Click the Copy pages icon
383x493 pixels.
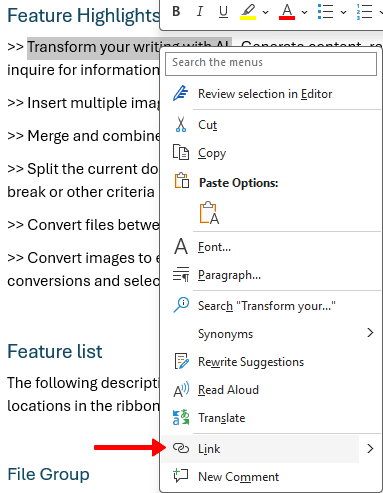(x=181, y=152)
